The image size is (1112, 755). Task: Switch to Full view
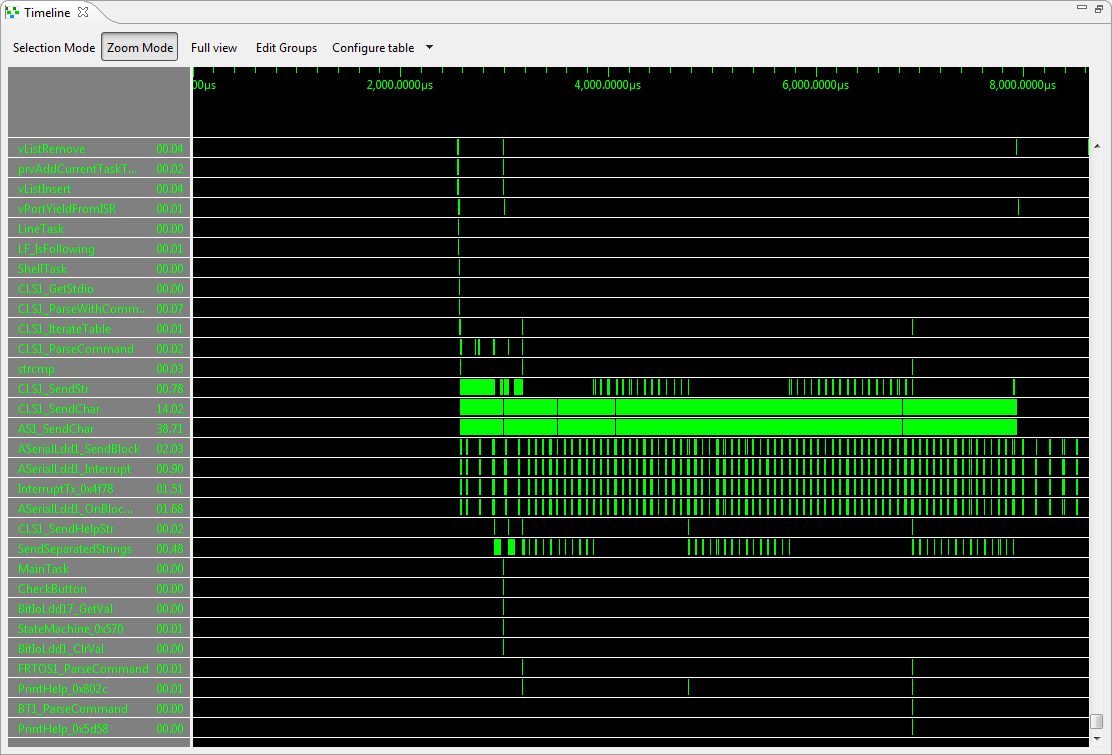(214, 48)
